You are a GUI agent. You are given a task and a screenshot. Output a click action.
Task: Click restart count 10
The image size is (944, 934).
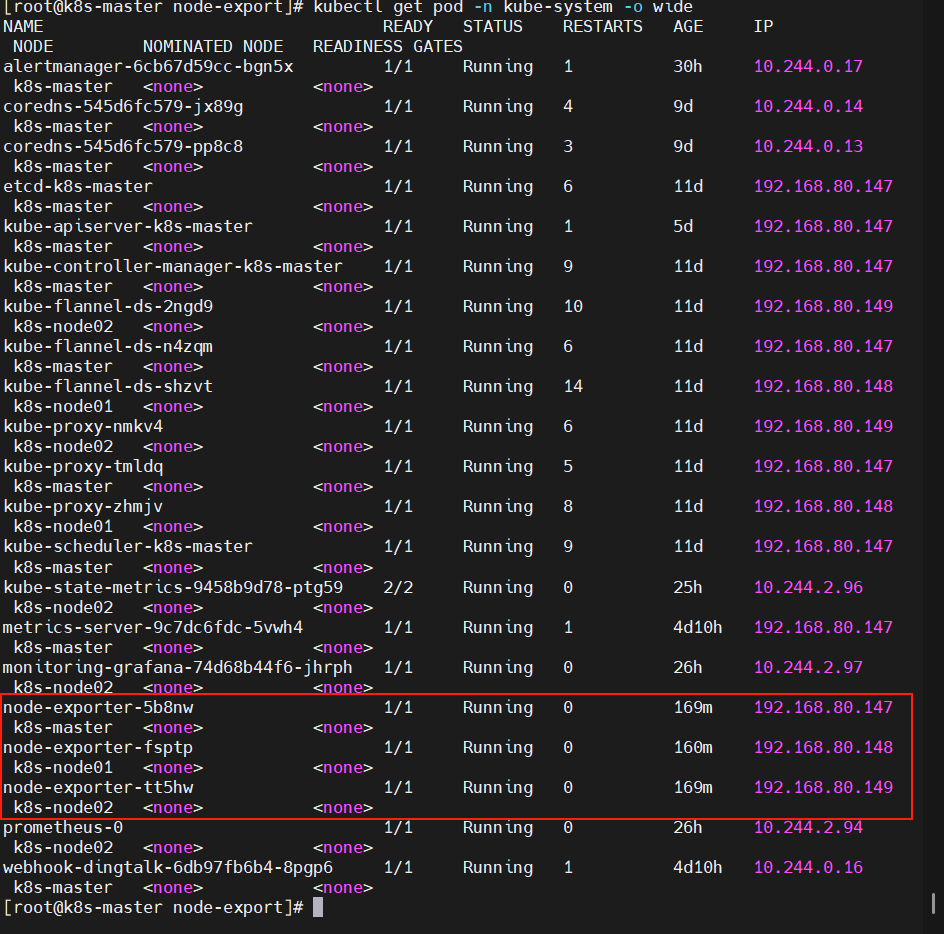(573, 307)
